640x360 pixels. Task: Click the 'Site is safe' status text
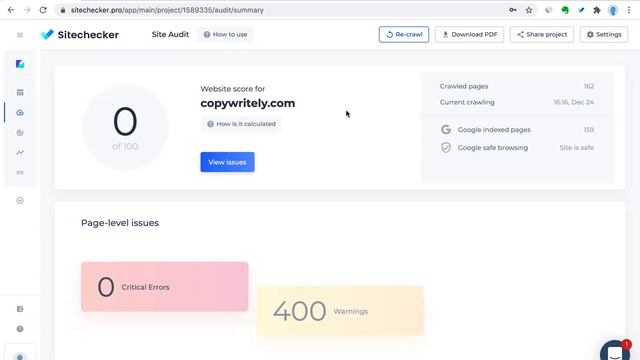[576, 148]
